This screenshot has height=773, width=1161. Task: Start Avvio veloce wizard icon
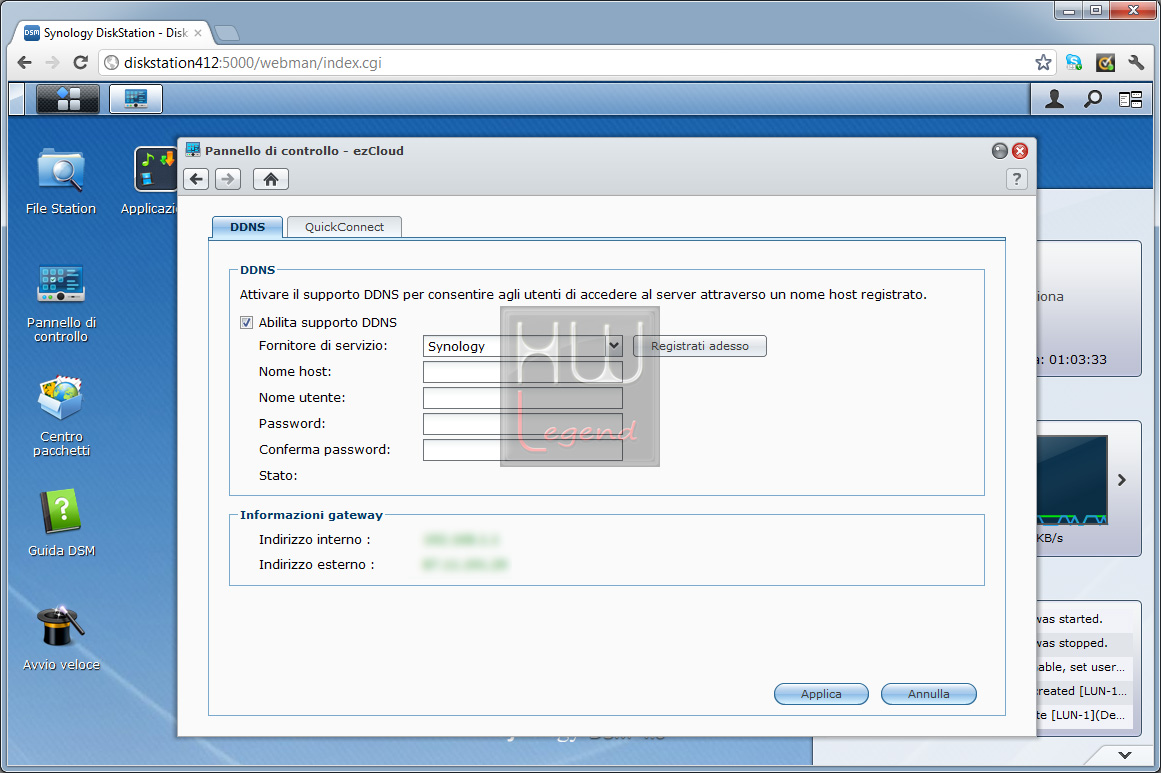click(x=61, y=638)
